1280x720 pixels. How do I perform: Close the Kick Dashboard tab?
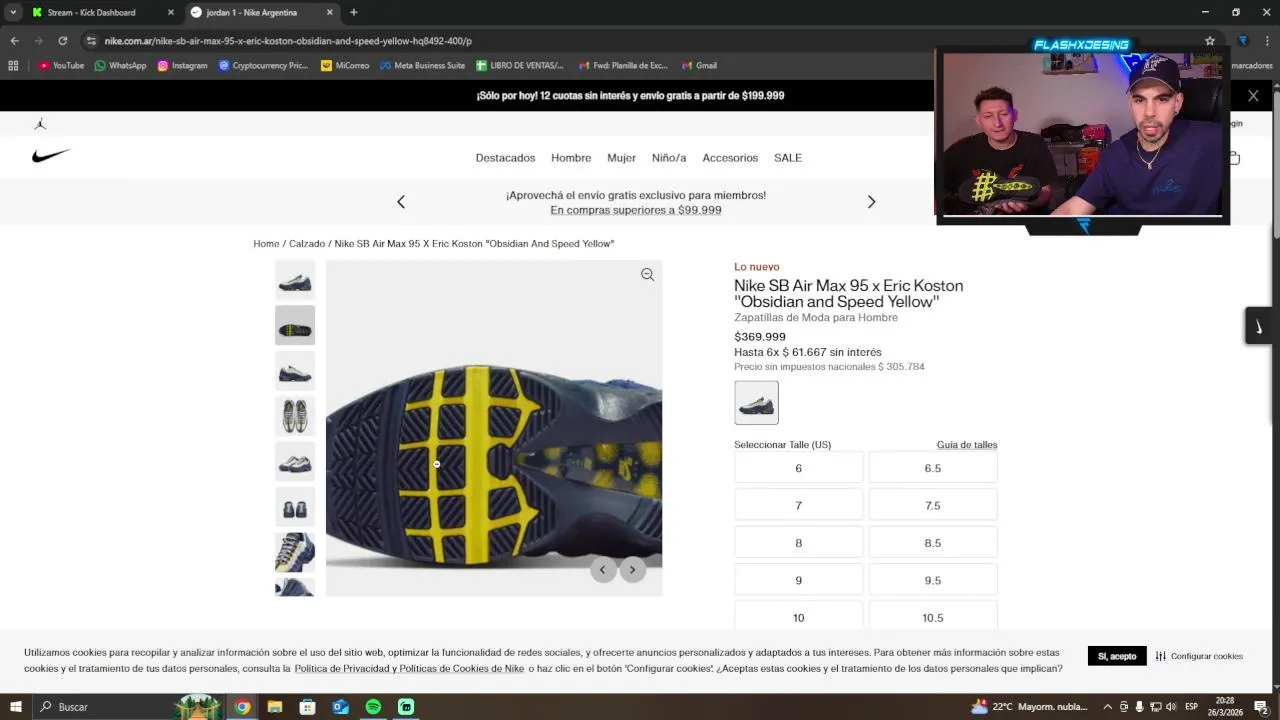click(x=170, y=12)
